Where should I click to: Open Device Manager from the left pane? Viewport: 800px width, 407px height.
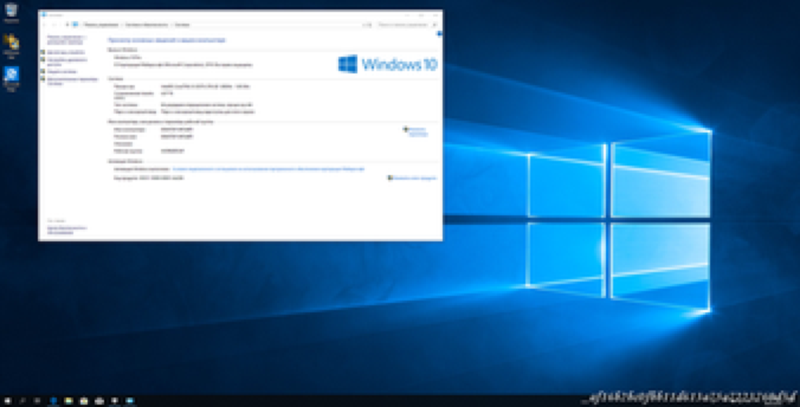click(66, 53)
